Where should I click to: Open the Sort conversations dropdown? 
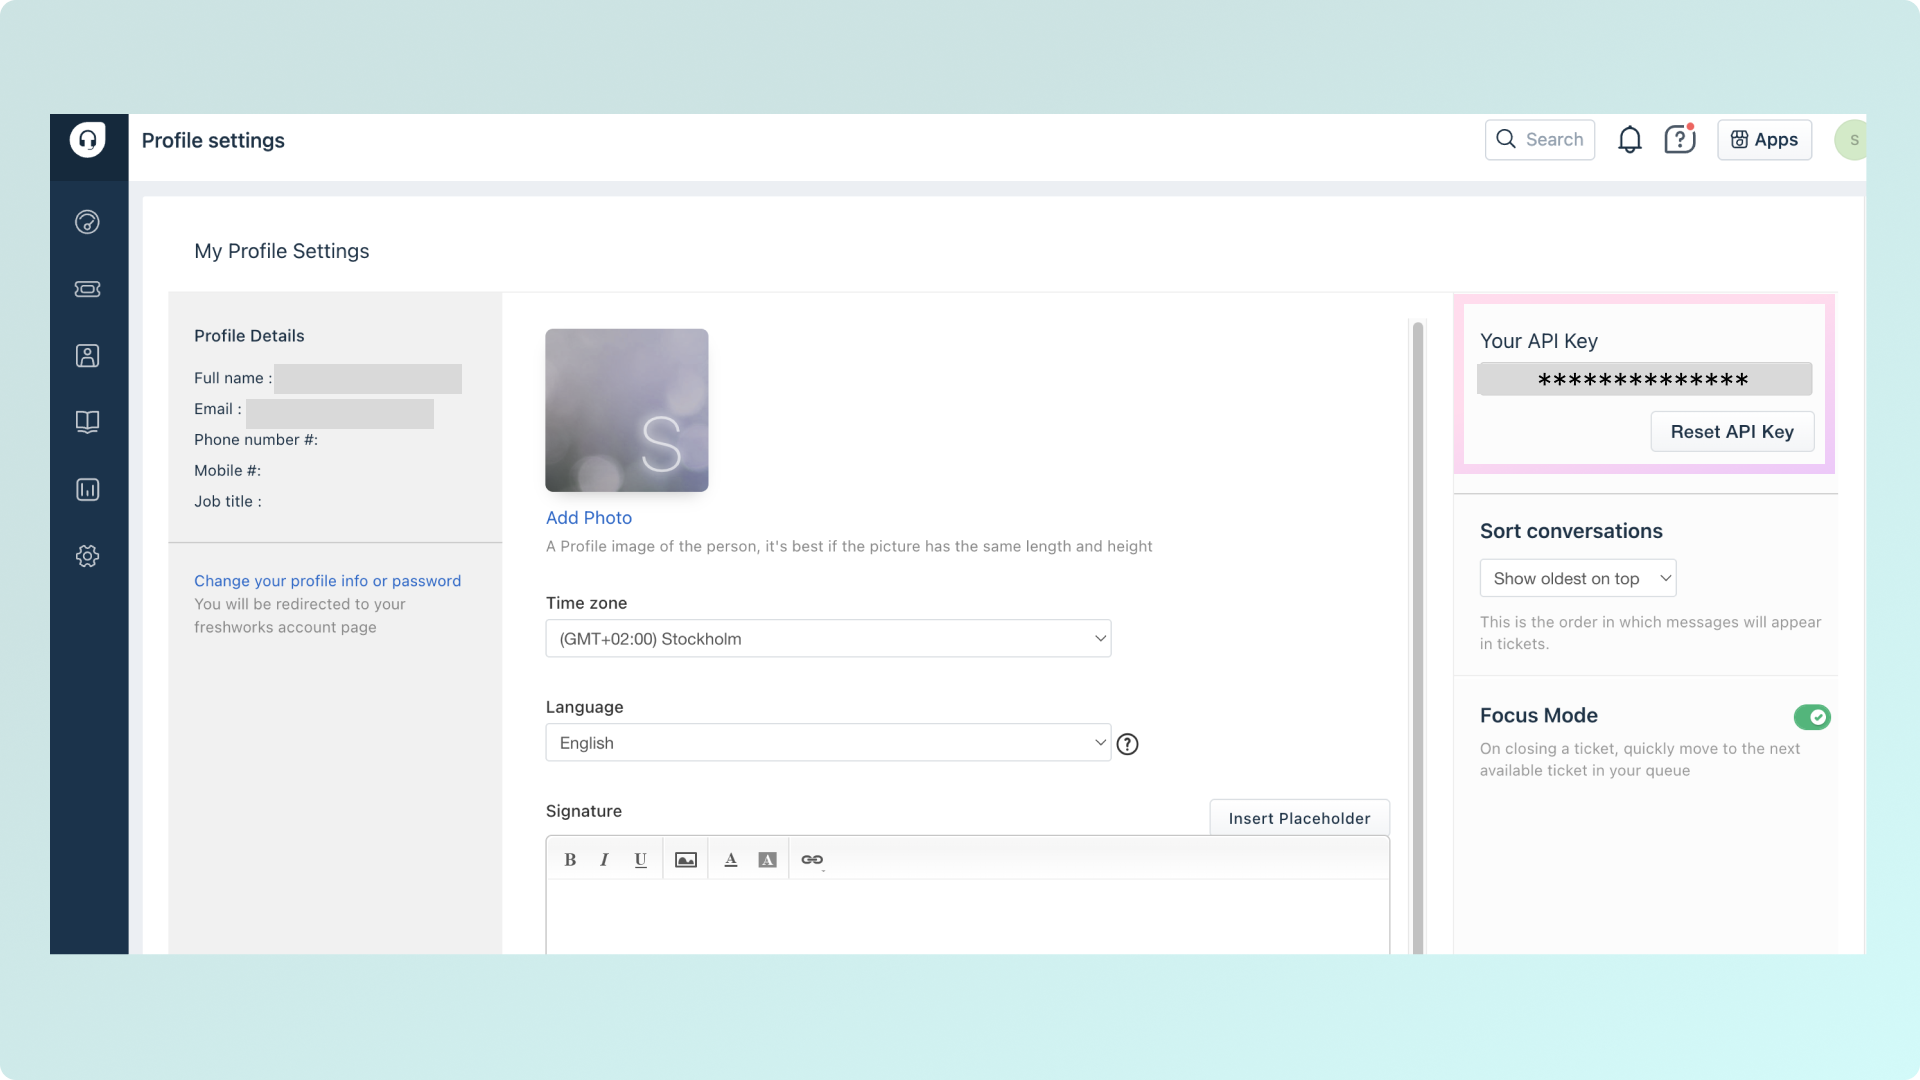pyautogui.click(x=1577, y=579)
